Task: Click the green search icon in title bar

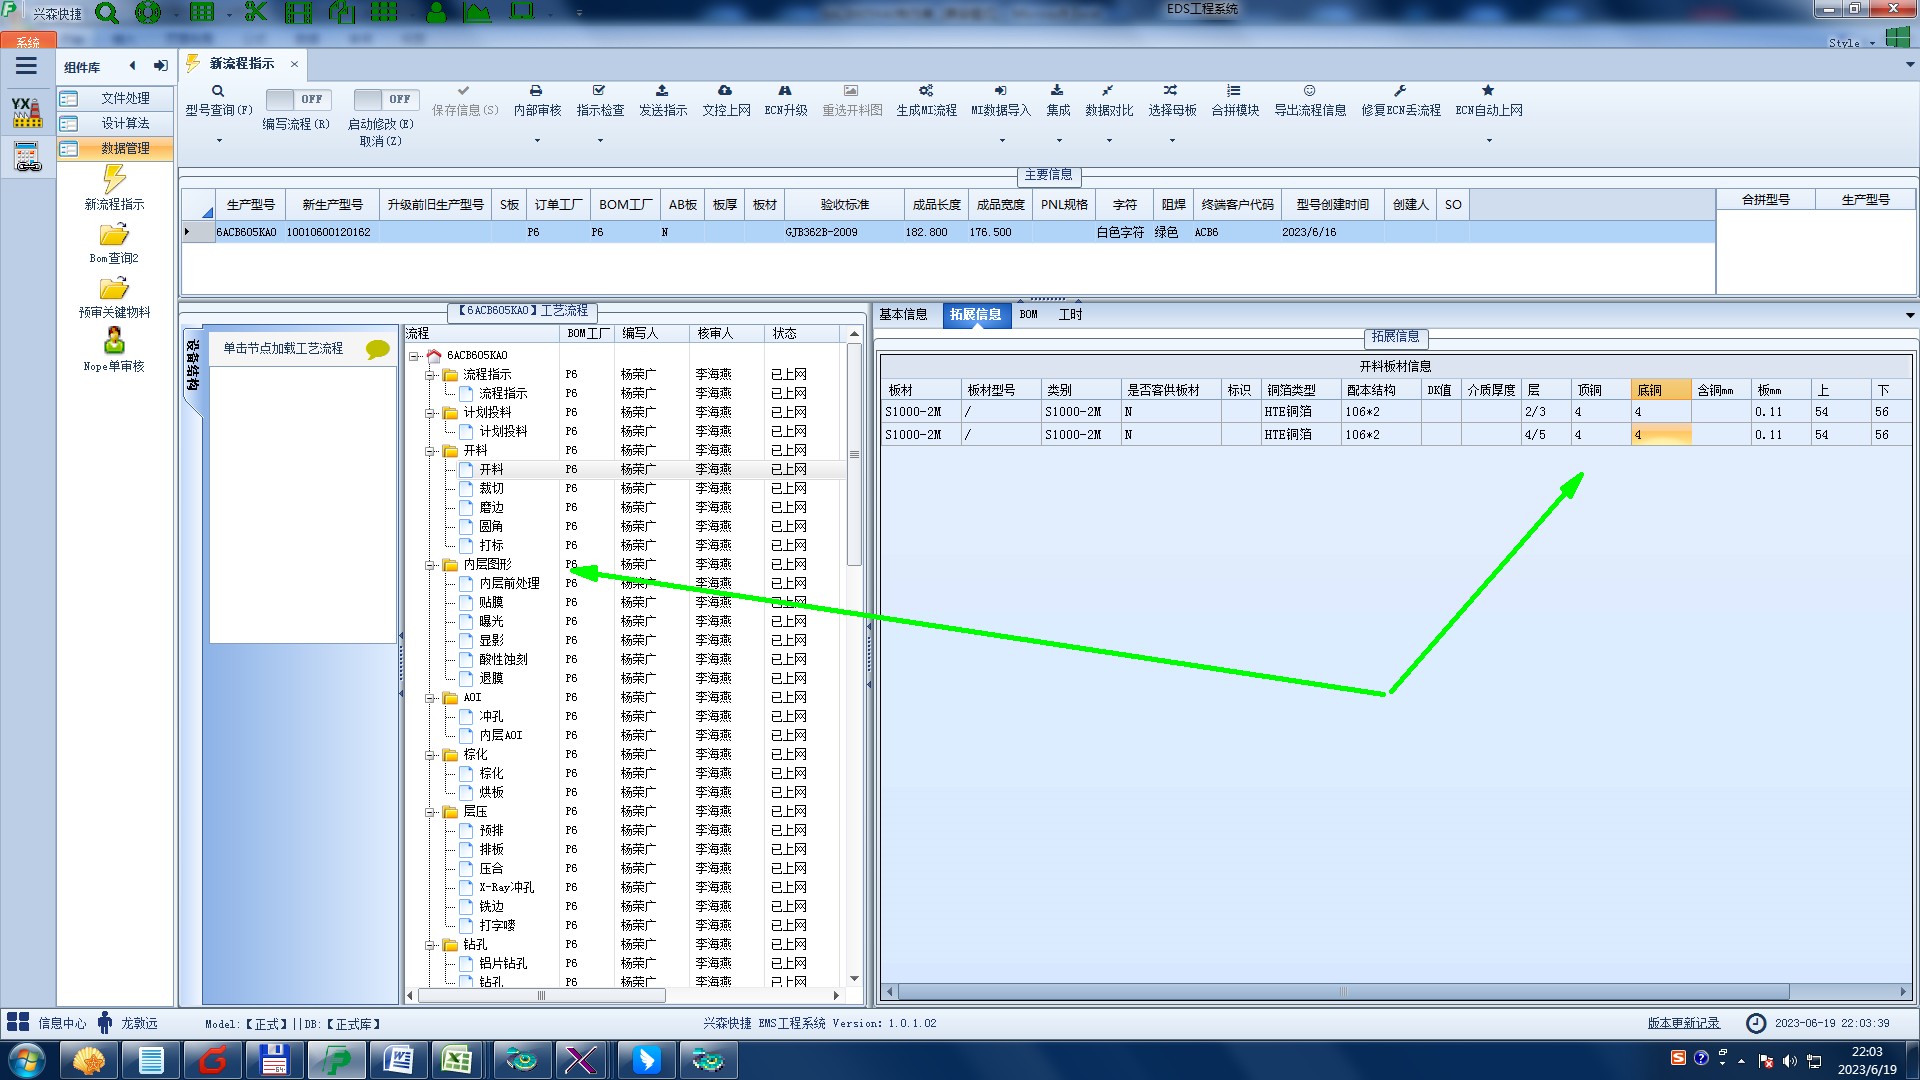Action: pos(107,13)
